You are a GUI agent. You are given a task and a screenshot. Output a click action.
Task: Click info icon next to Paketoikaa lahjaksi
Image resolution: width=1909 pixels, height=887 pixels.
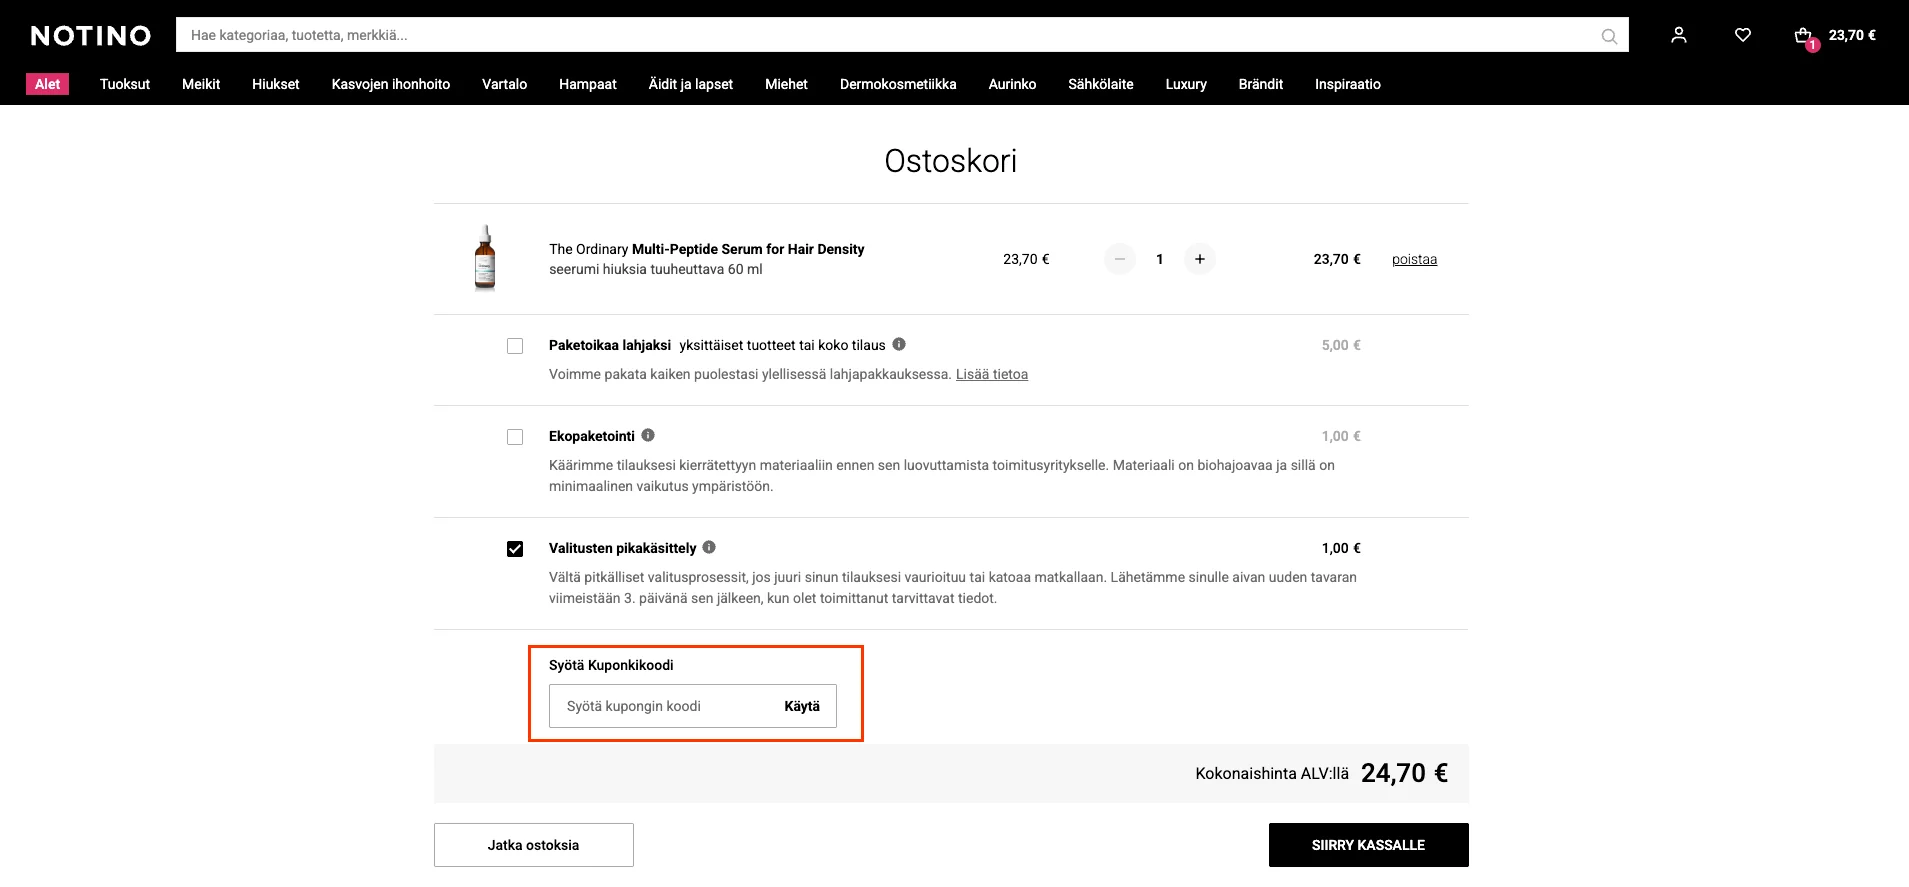tap(899, 344)
